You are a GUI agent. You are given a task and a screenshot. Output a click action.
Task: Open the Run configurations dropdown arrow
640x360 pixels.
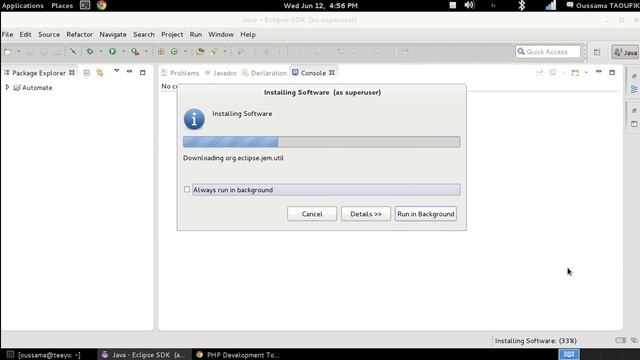[123, 52]
